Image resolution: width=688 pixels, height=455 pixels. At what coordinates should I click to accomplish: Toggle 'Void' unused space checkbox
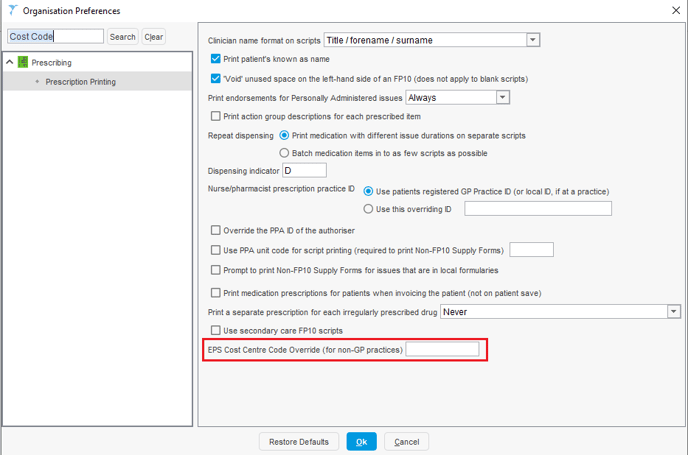[x=216, y=78]
